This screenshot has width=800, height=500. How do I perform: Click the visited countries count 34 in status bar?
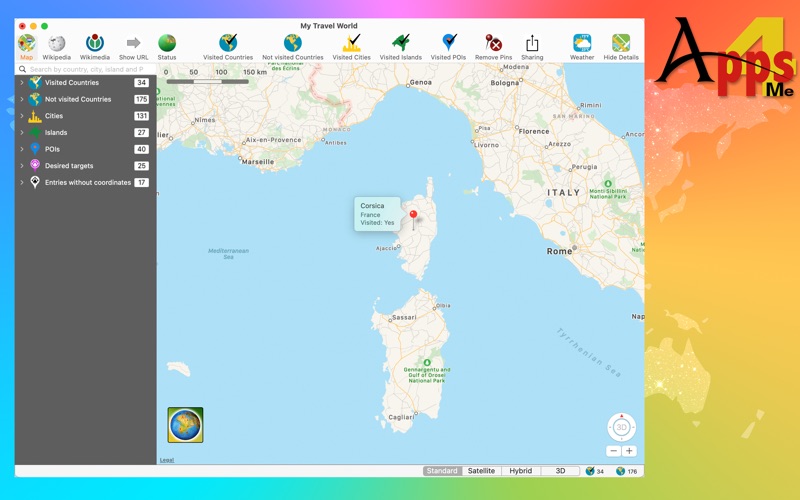[595, 471]
